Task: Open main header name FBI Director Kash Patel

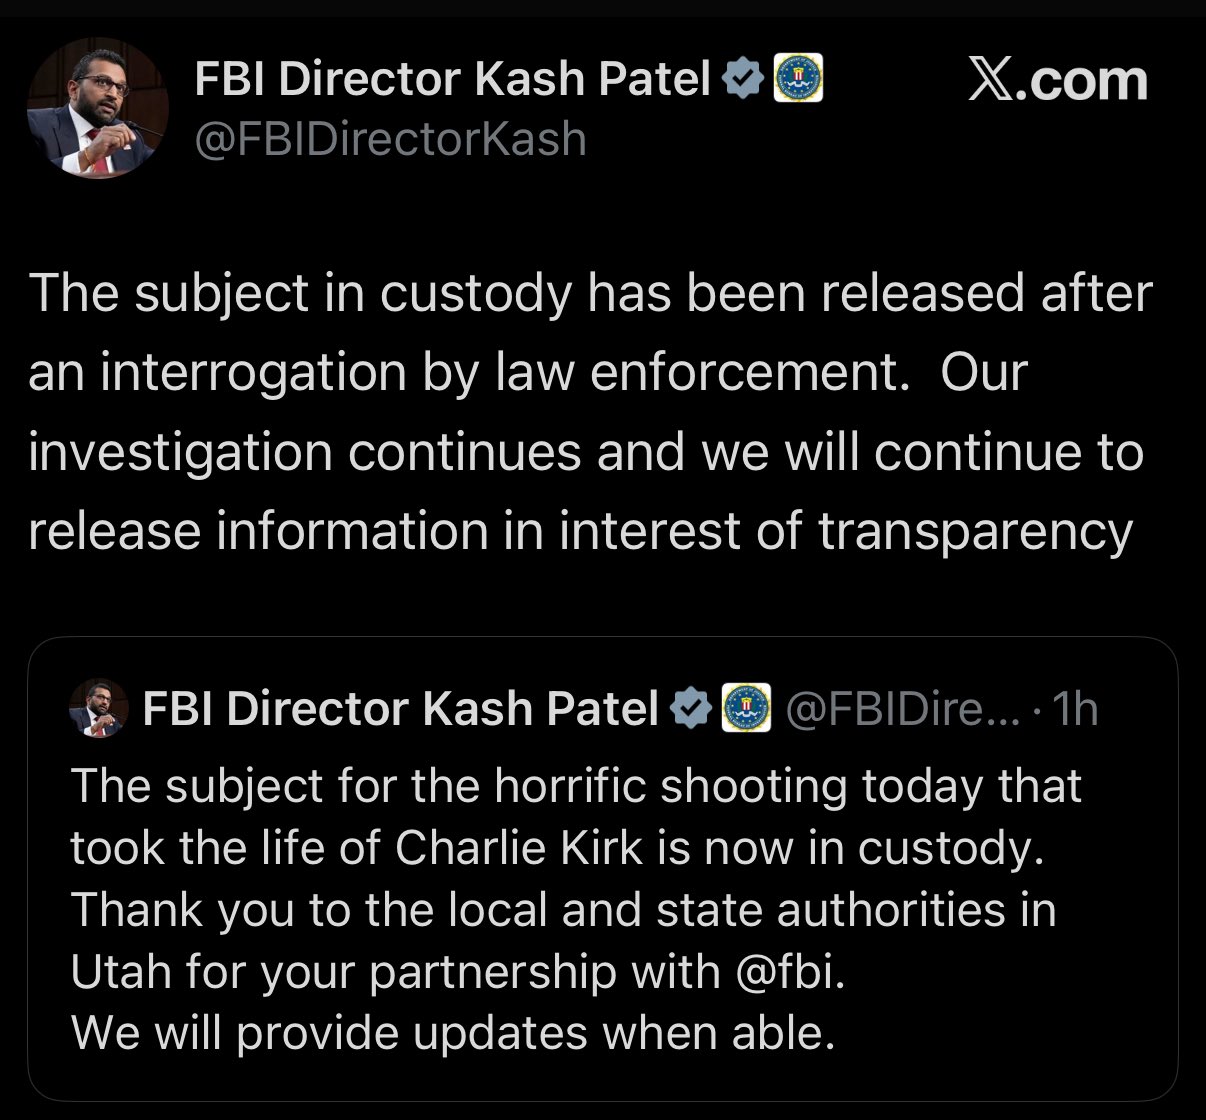Action: tap(453, 79)
